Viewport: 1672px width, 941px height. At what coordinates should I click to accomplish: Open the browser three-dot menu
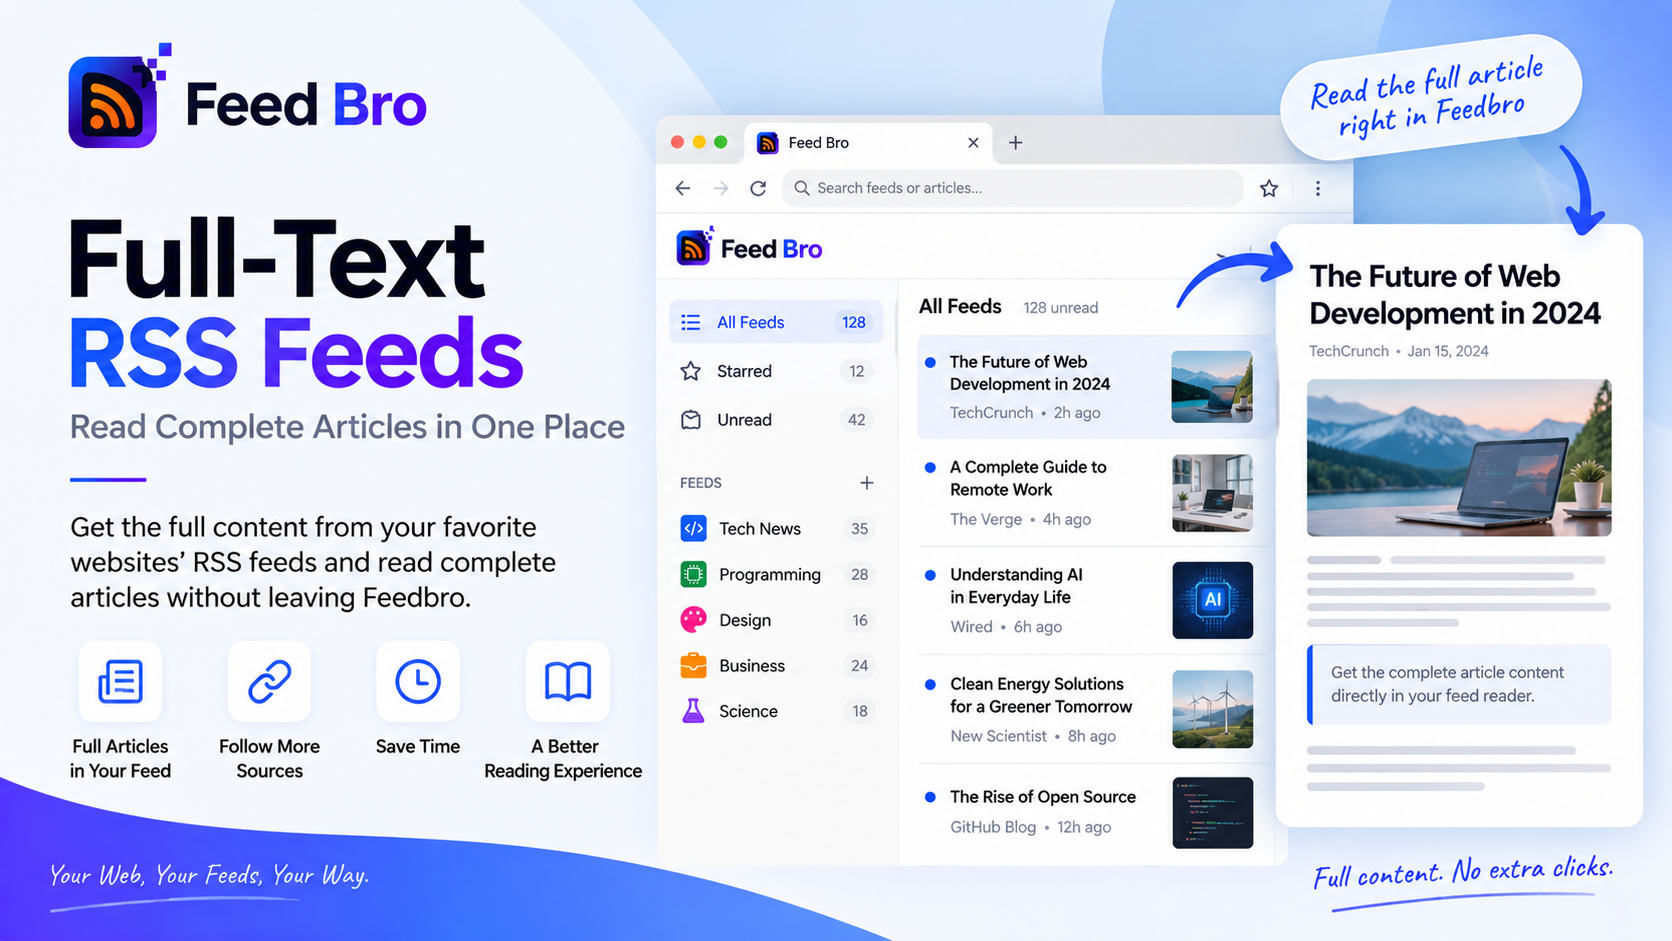(x=1318, y=188)
